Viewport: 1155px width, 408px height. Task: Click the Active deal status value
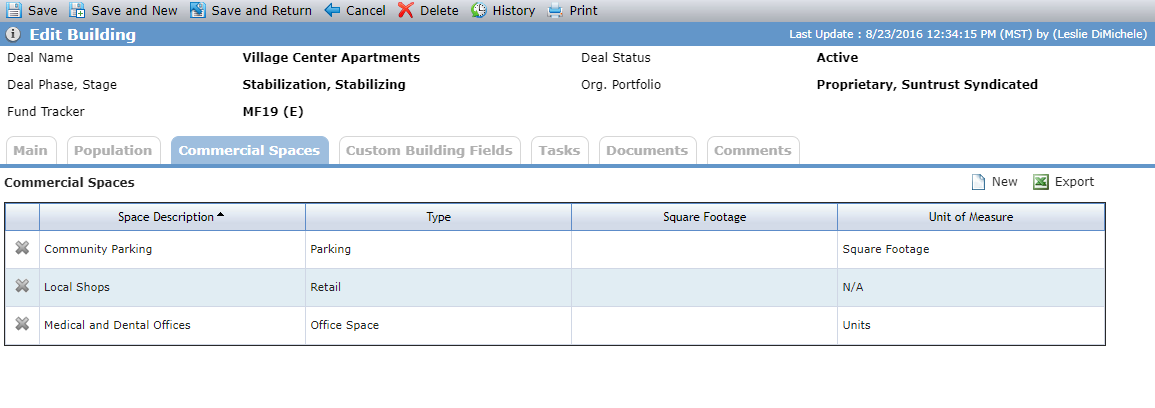[x=838, y=57]
